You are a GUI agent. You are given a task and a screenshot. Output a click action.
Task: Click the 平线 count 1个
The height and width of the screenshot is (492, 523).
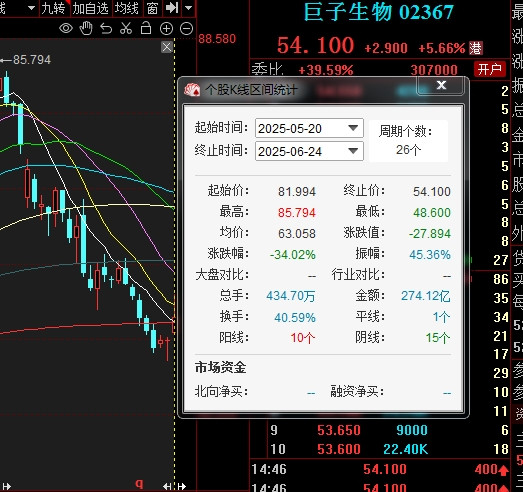442,317
